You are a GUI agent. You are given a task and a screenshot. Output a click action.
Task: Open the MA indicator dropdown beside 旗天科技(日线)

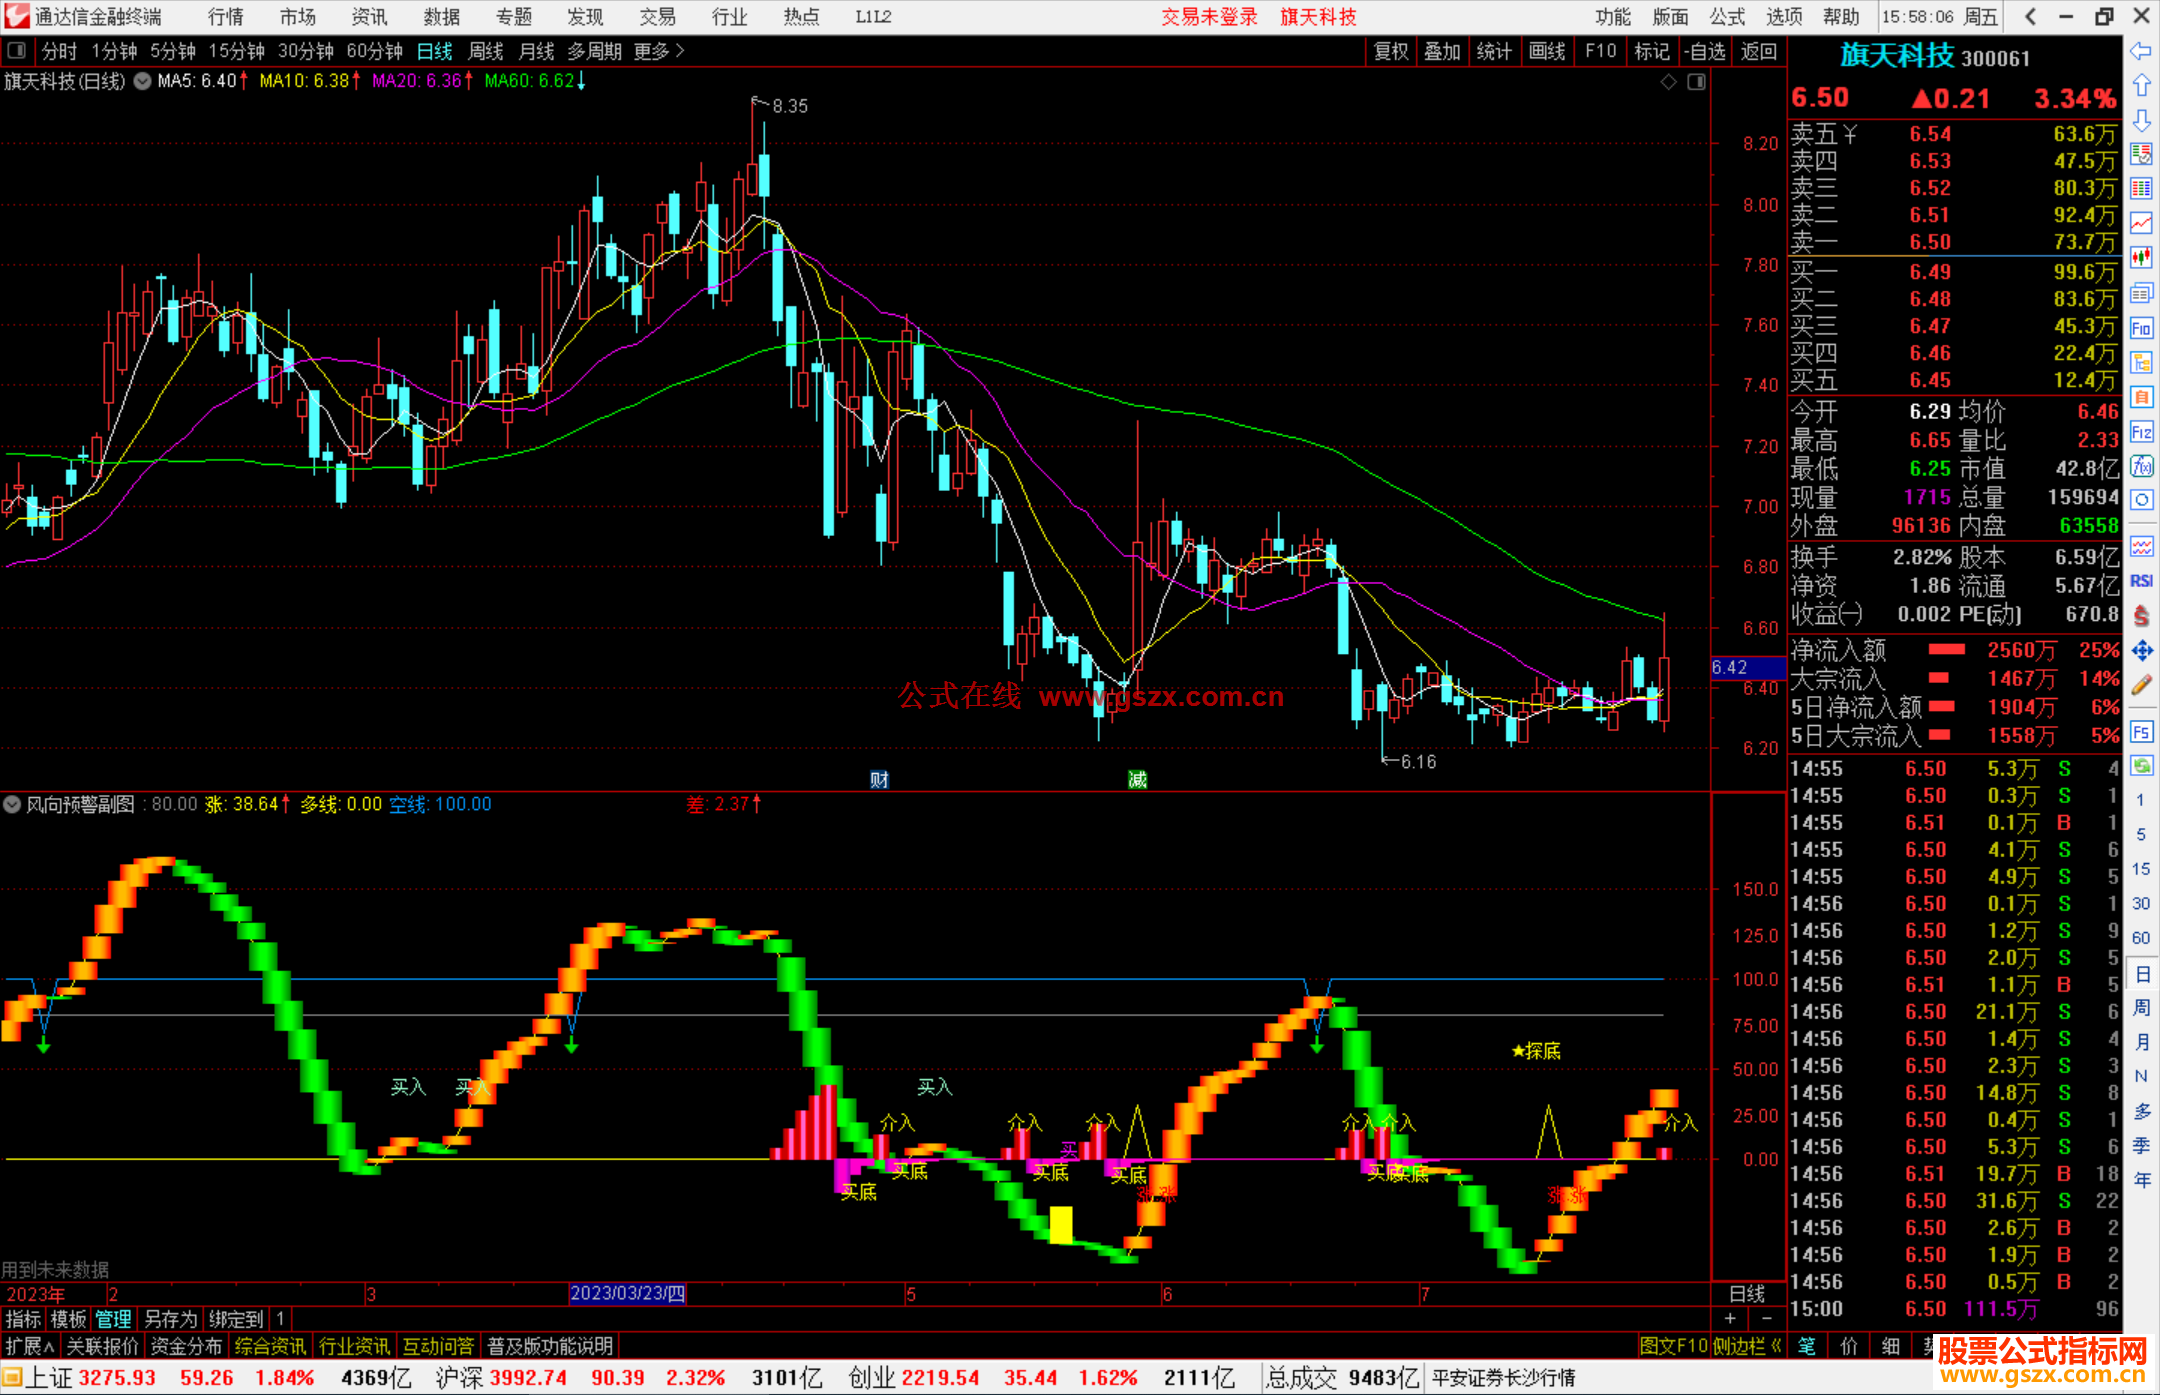point(143,82)
